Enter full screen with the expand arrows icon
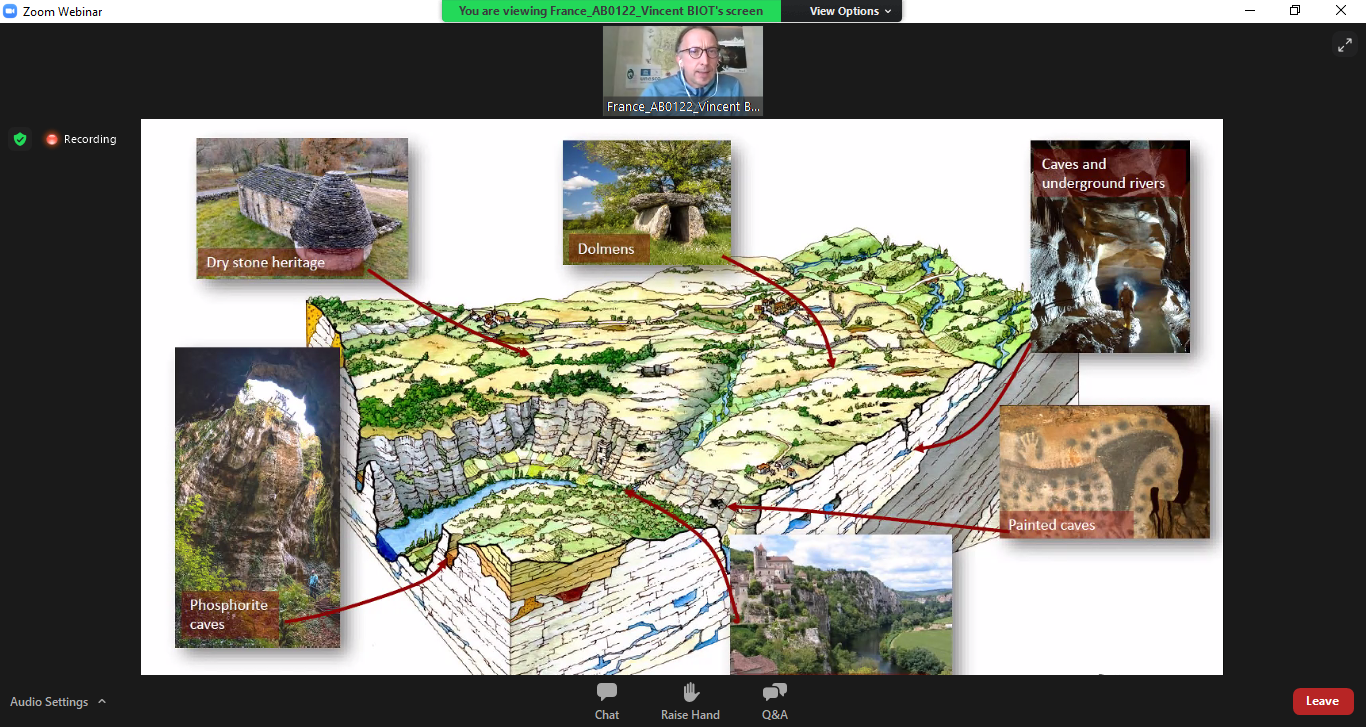 click(x=1344, y=45)
